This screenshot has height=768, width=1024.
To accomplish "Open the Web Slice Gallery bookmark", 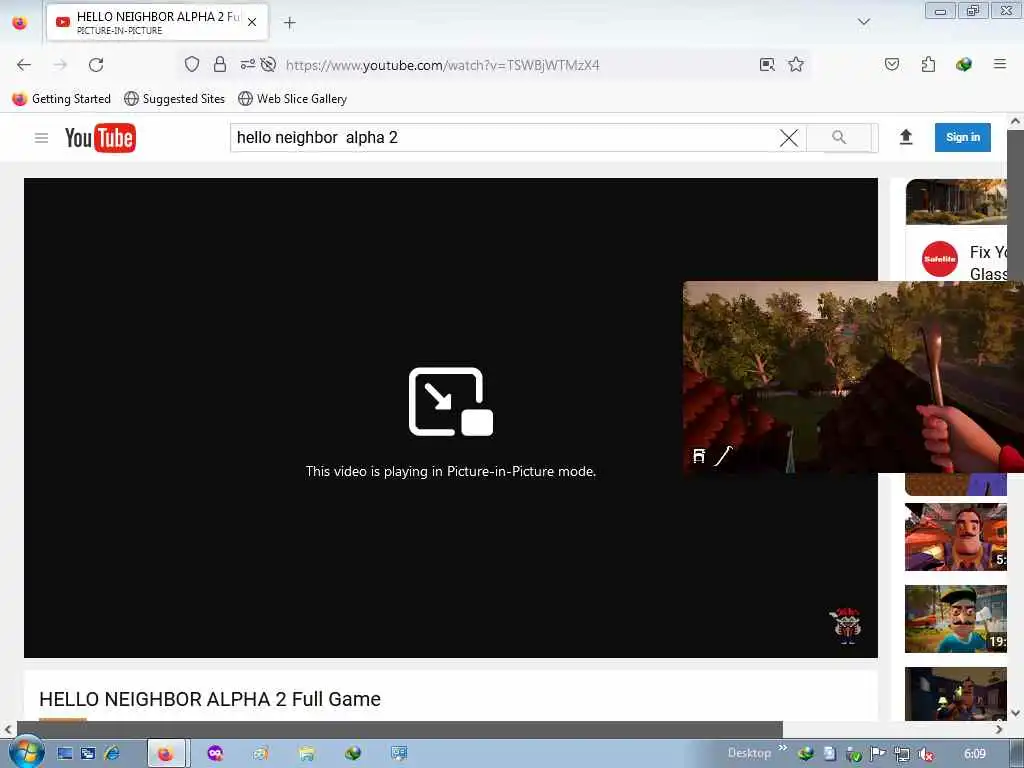I will pos(293,99).
